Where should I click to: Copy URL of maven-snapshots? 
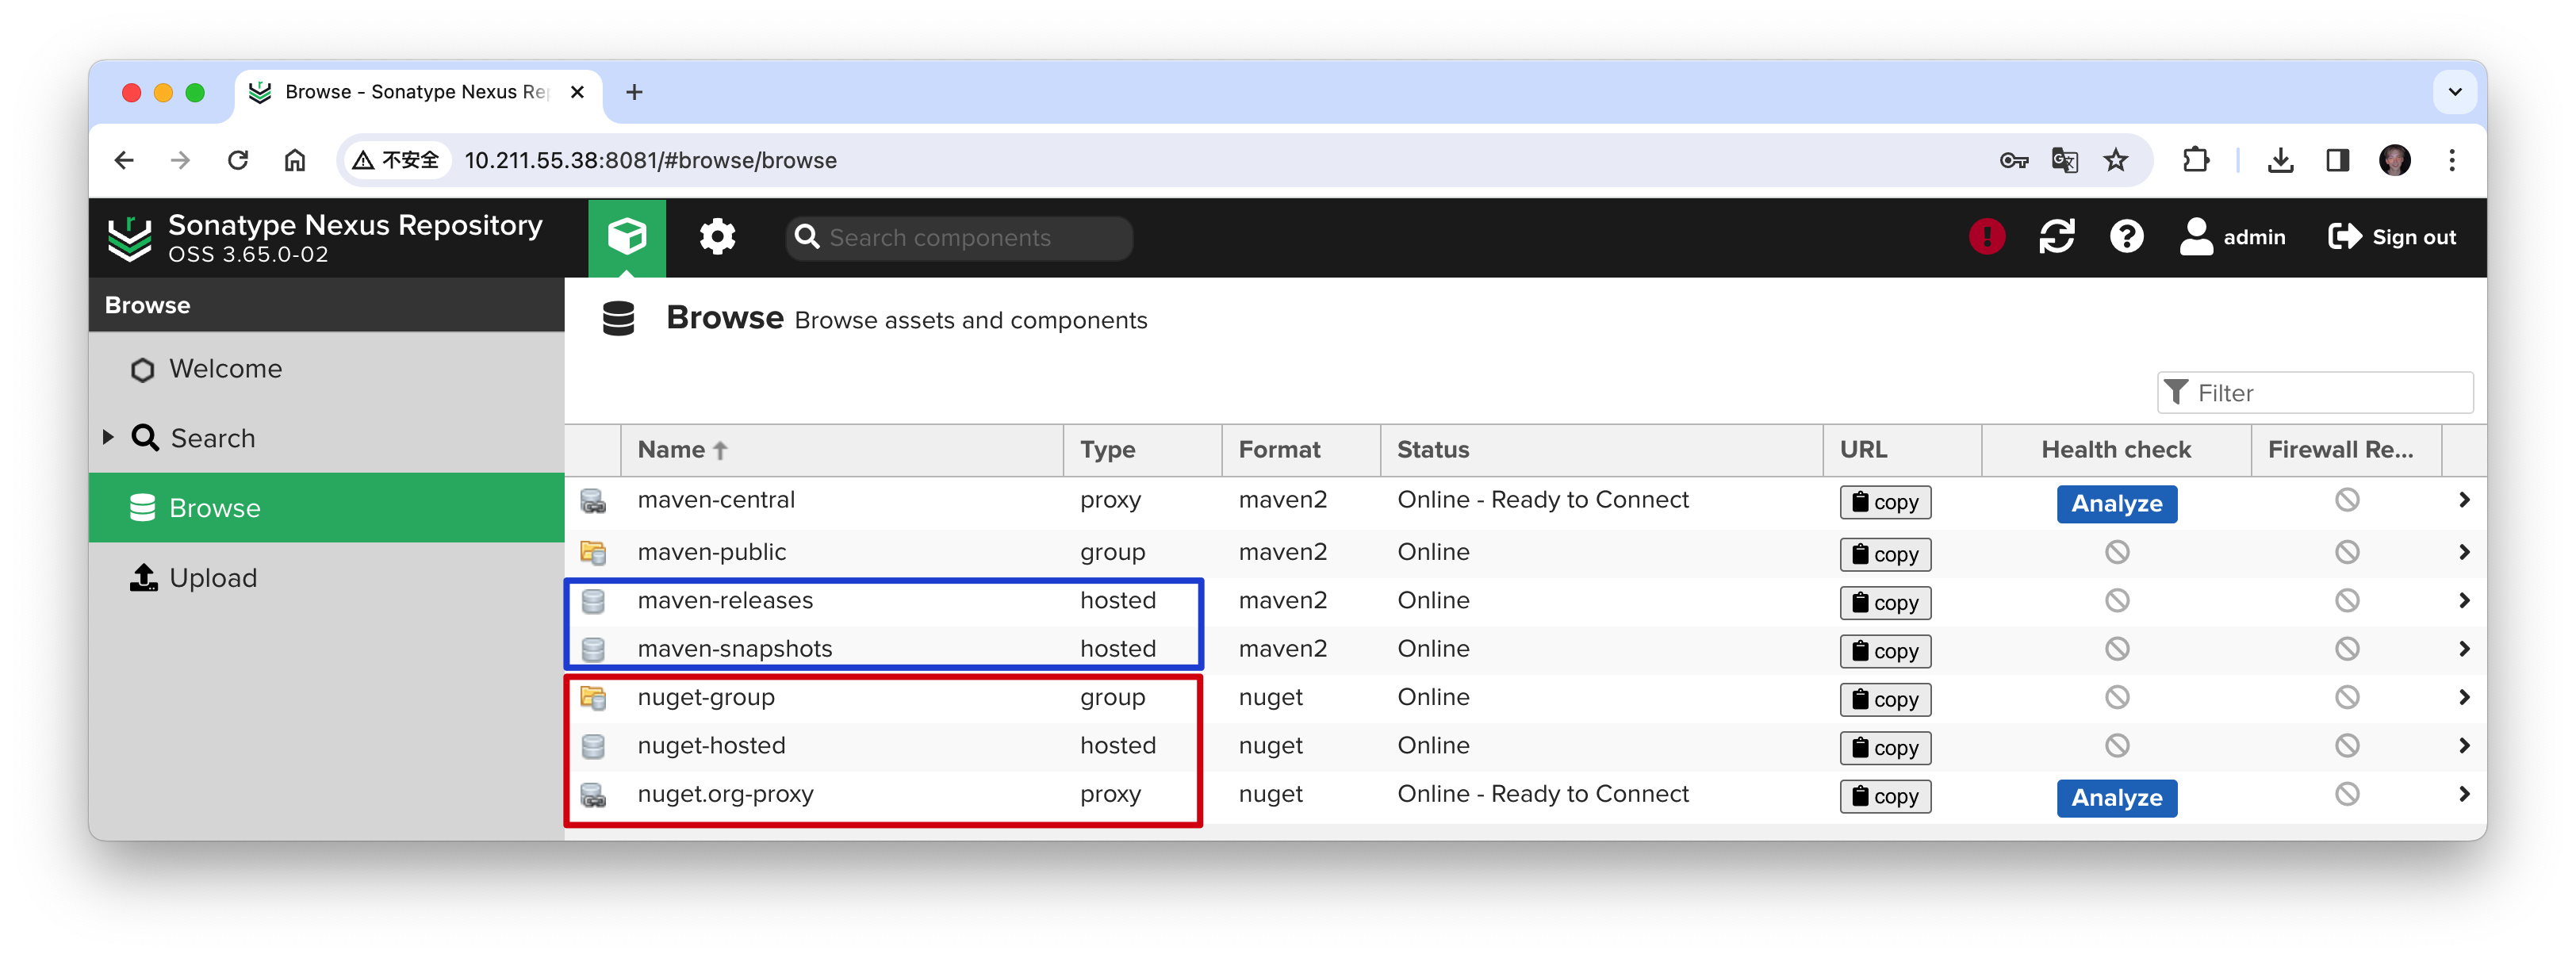[1885, 651]
